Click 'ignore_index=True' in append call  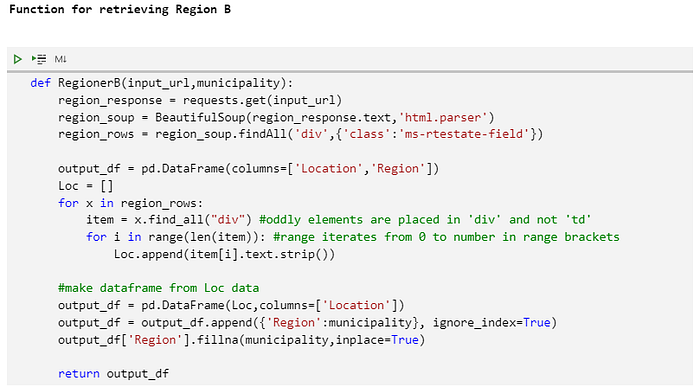click(492, 322)
